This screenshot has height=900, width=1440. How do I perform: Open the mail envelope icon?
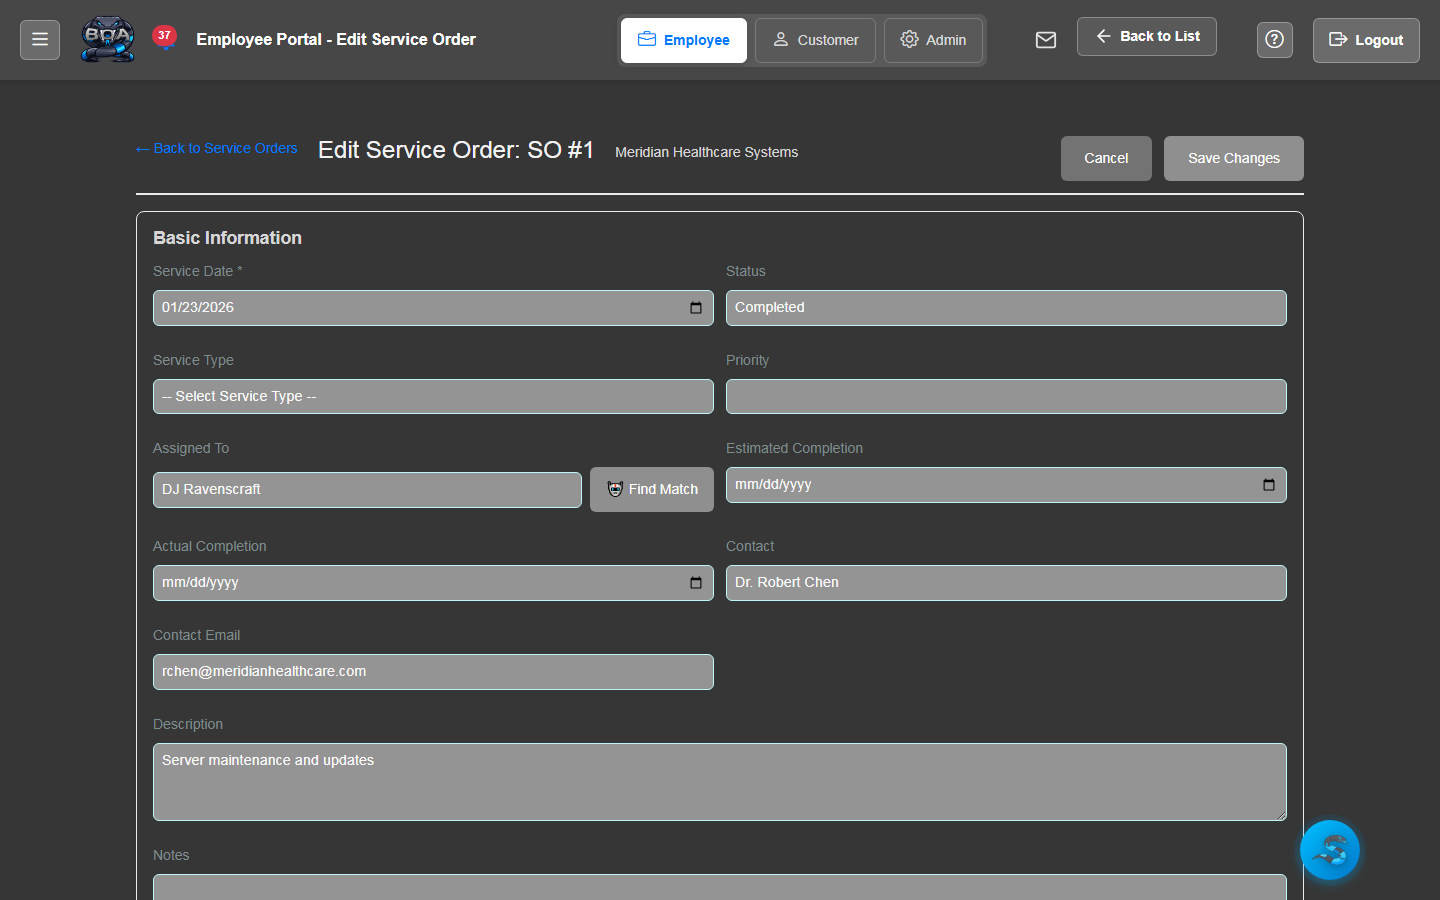point(1046,40)
